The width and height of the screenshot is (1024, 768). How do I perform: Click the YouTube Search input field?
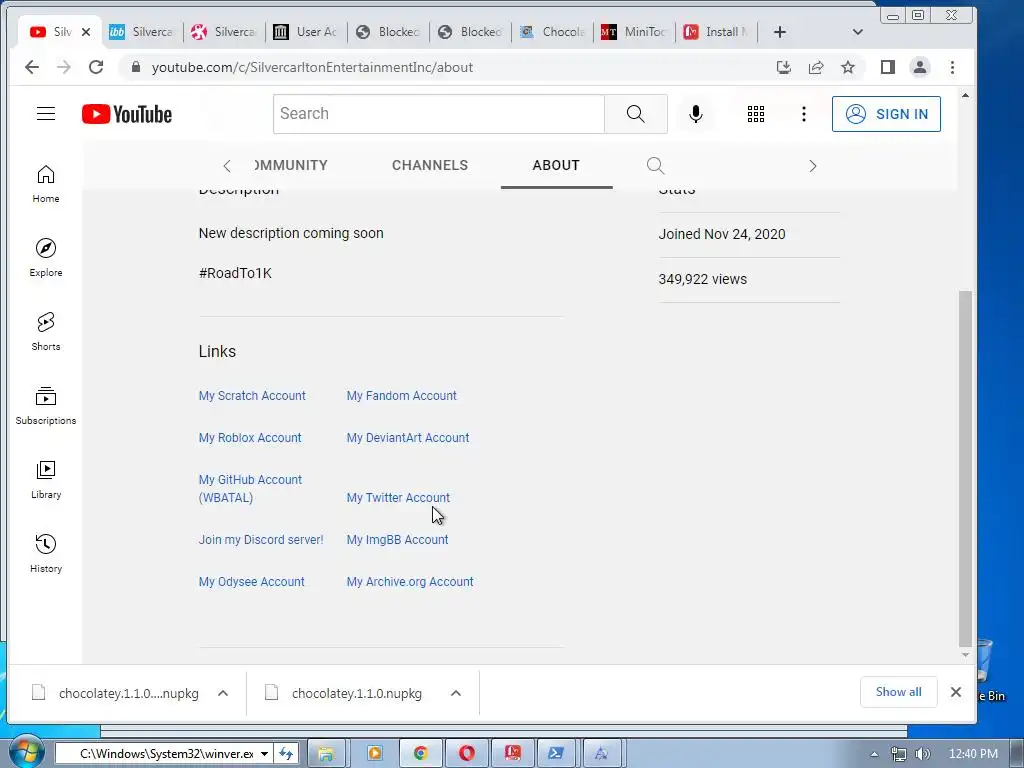pyautogui.click(x=438, y=114)
